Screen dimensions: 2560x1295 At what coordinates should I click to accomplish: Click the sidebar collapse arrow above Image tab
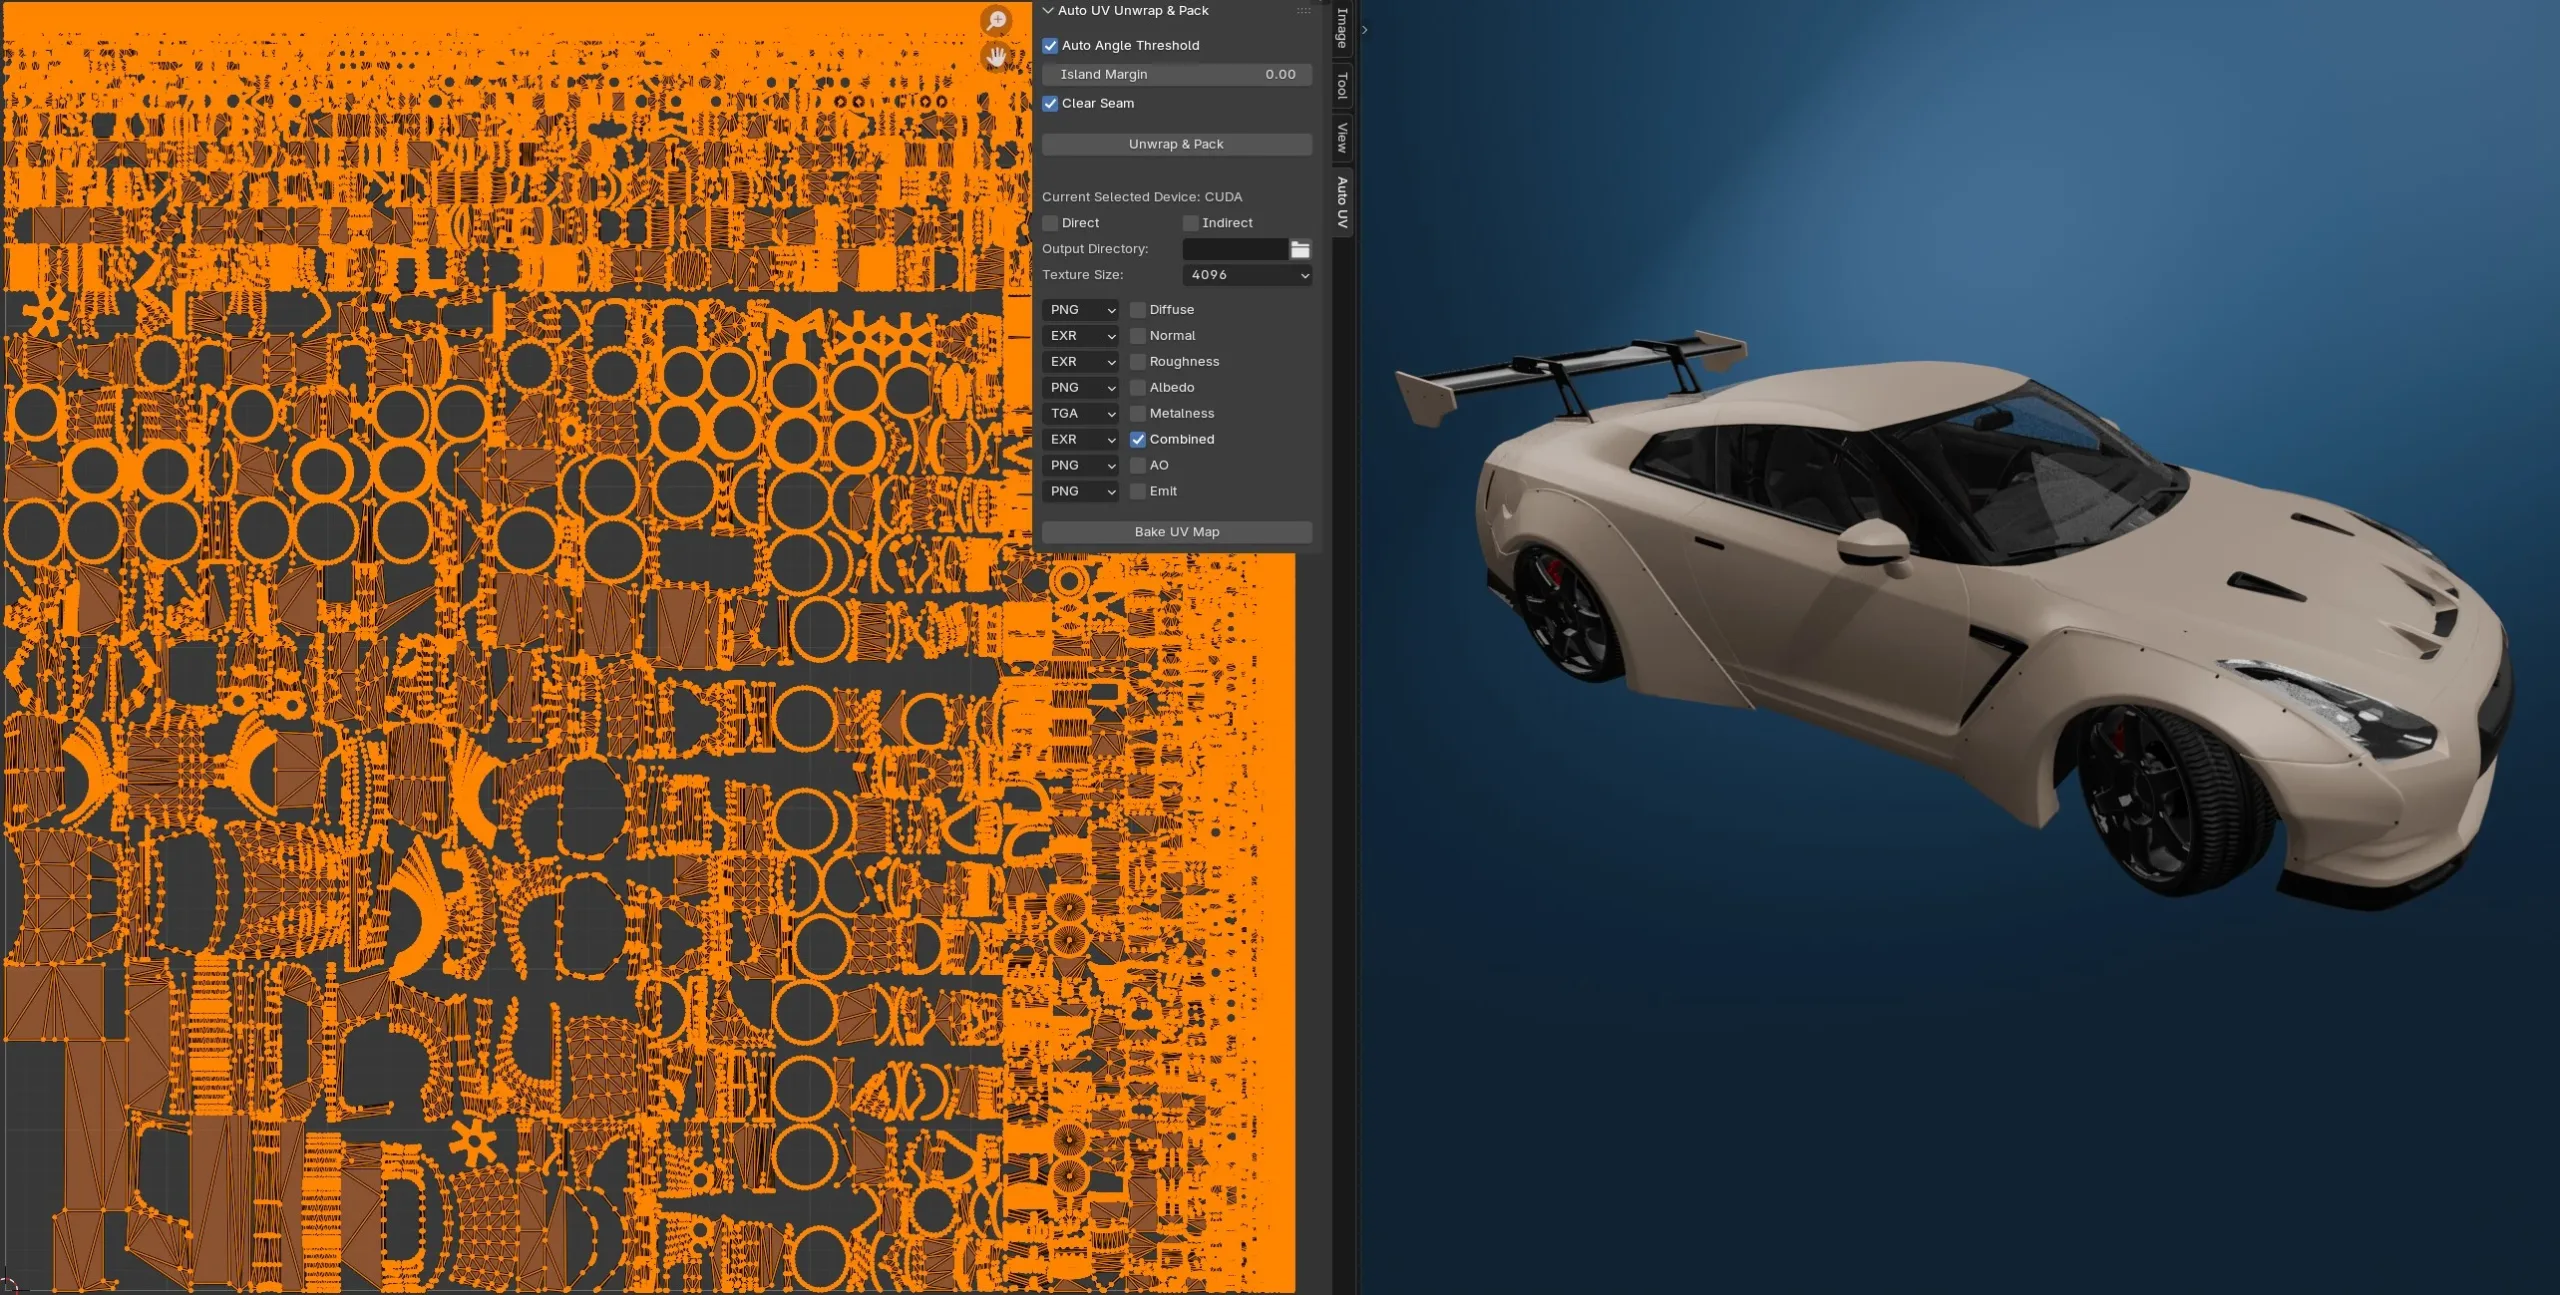click(x=1364, y=30)
